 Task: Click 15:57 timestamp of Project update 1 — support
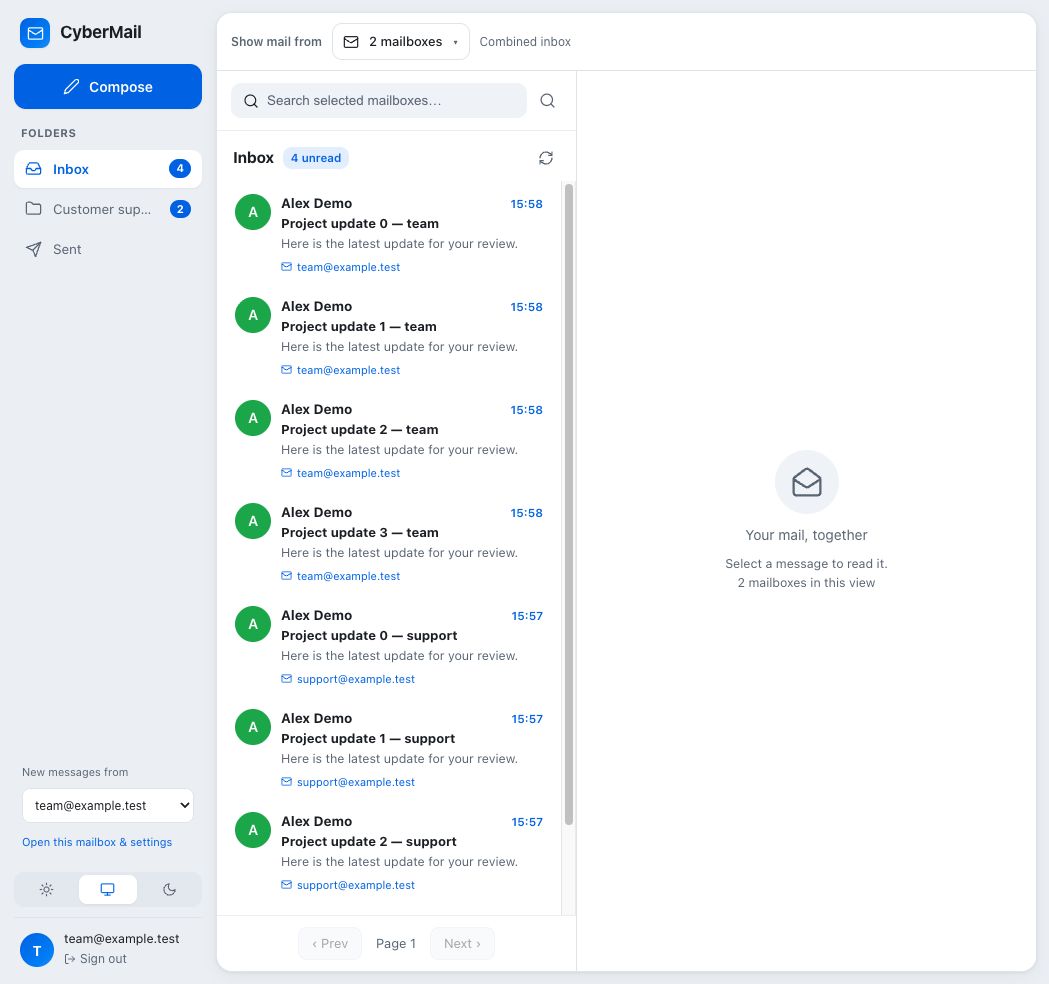[527, 719]
